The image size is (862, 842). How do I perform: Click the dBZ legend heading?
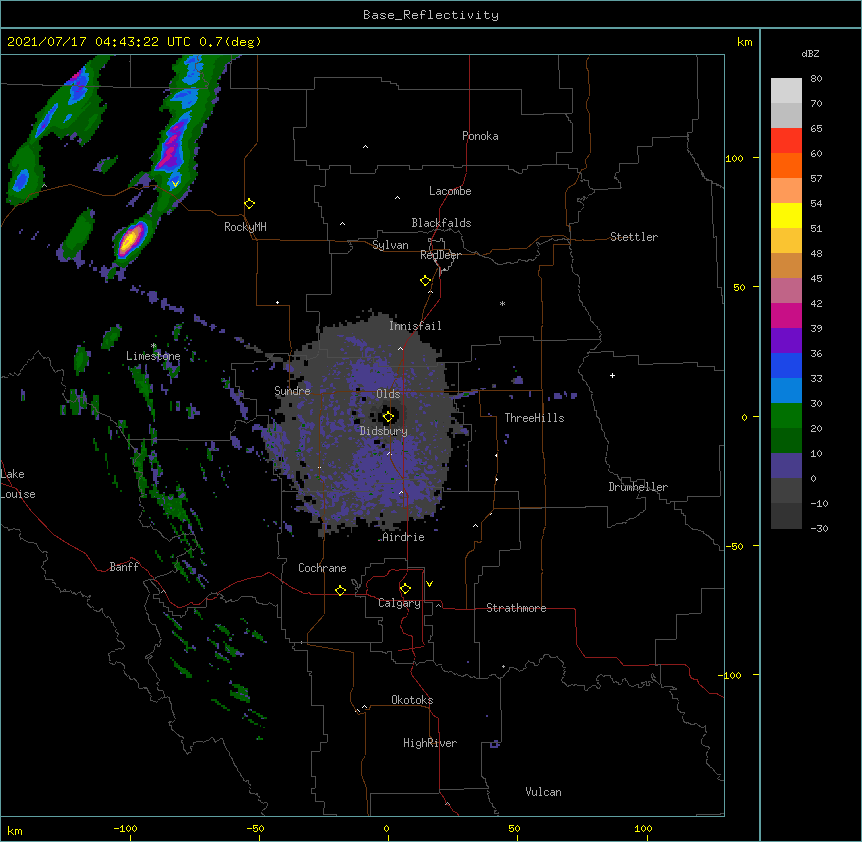810,53
